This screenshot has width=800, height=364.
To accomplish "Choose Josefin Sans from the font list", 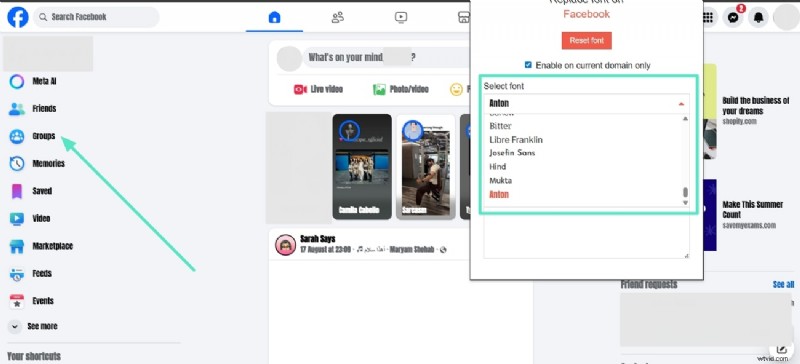I will point(512,153).
